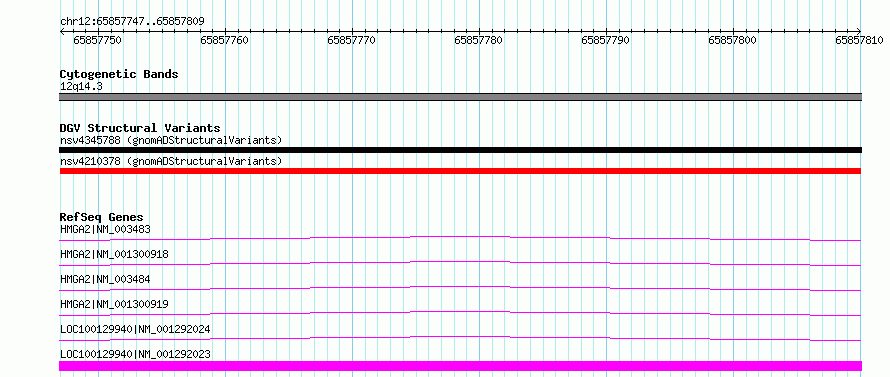
Task: Click ruler tick label 65857760
Action: click(x=225, y=40)
